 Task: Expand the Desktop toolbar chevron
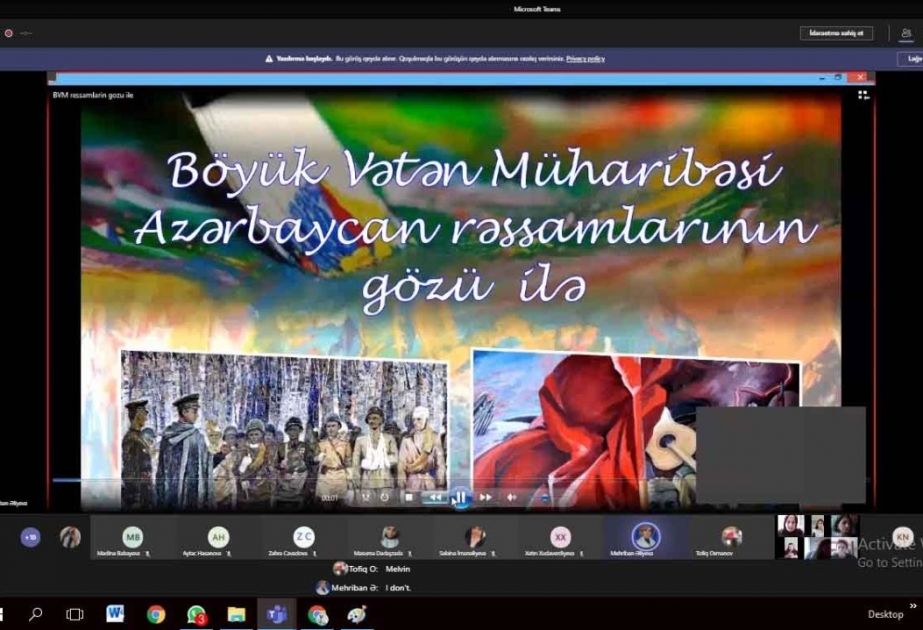click(x=913, y=606)
